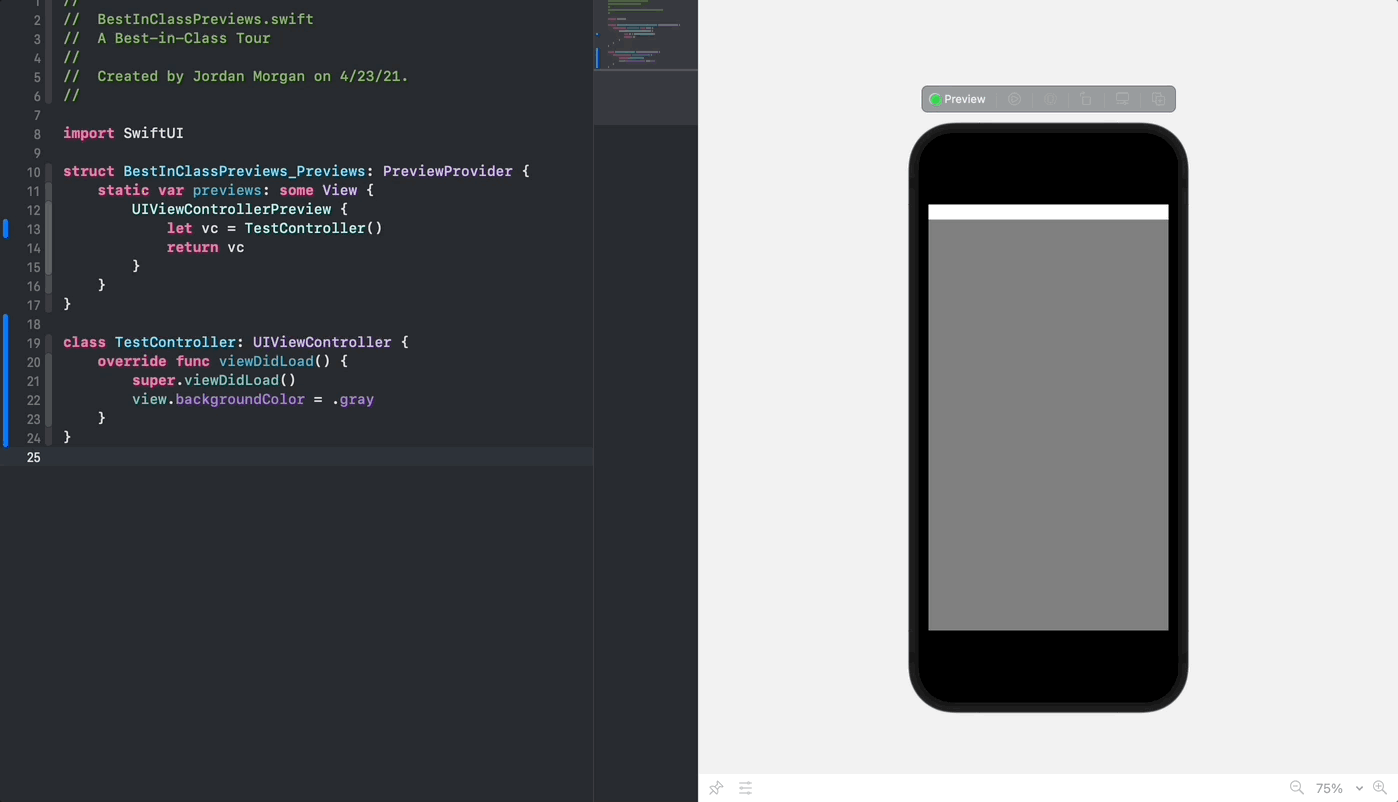
Task: Click the Preview on Device icon
Action: coord(1122,99)
